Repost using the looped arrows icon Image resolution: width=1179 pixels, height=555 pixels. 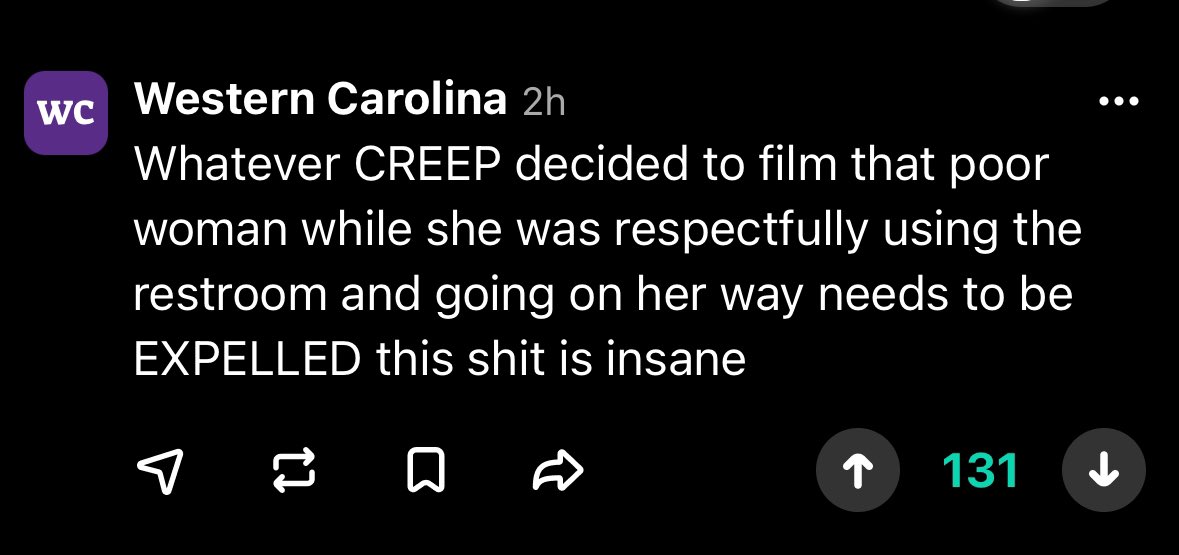click(293, 471)
